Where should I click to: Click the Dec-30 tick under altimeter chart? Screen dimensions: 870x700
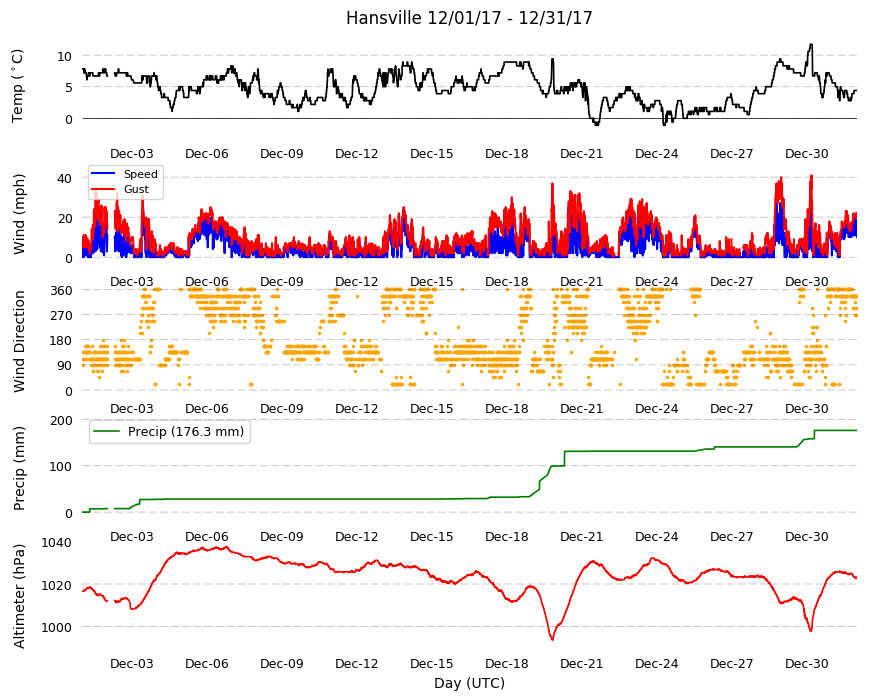pyautogui.click(x=806, y=663)
